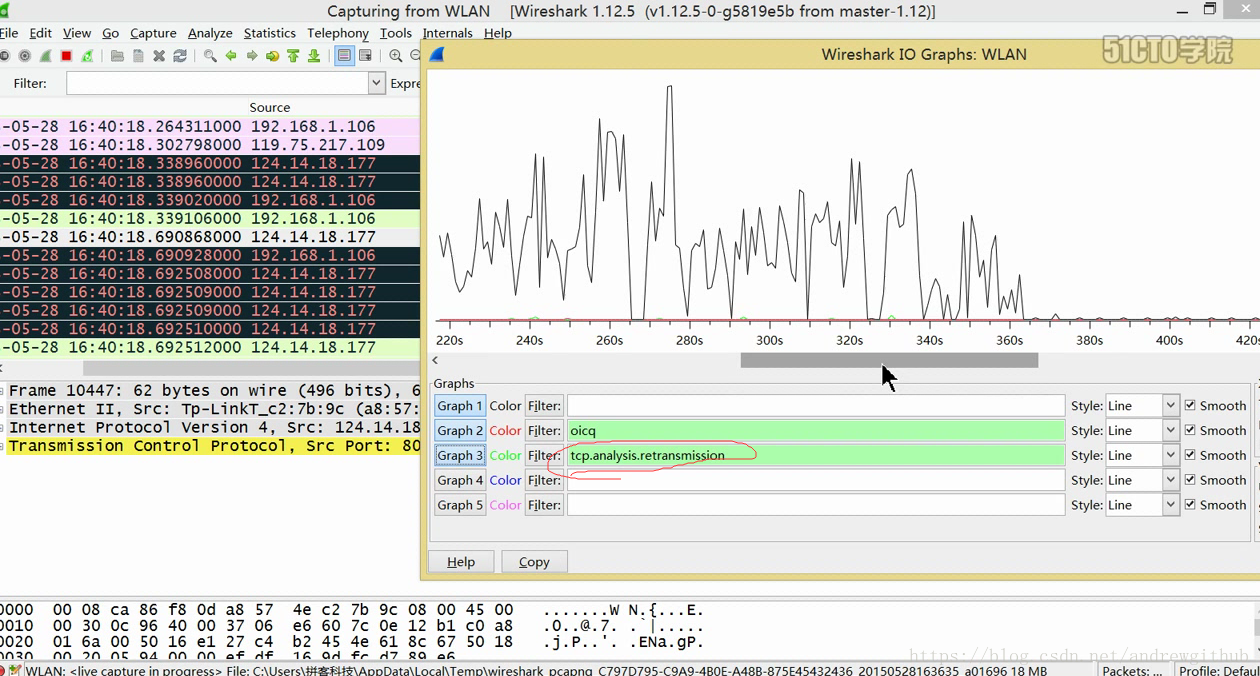Click the oicq filter text field
Image resolution: width=1260 pixels, height=676 pixels.
click(816, 431)
